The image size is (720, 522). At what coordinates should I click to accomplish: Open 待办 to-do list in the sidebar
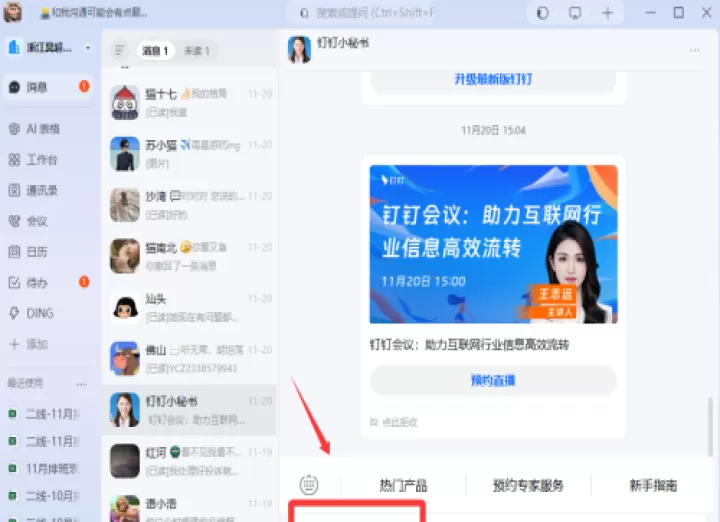[48, 282]
